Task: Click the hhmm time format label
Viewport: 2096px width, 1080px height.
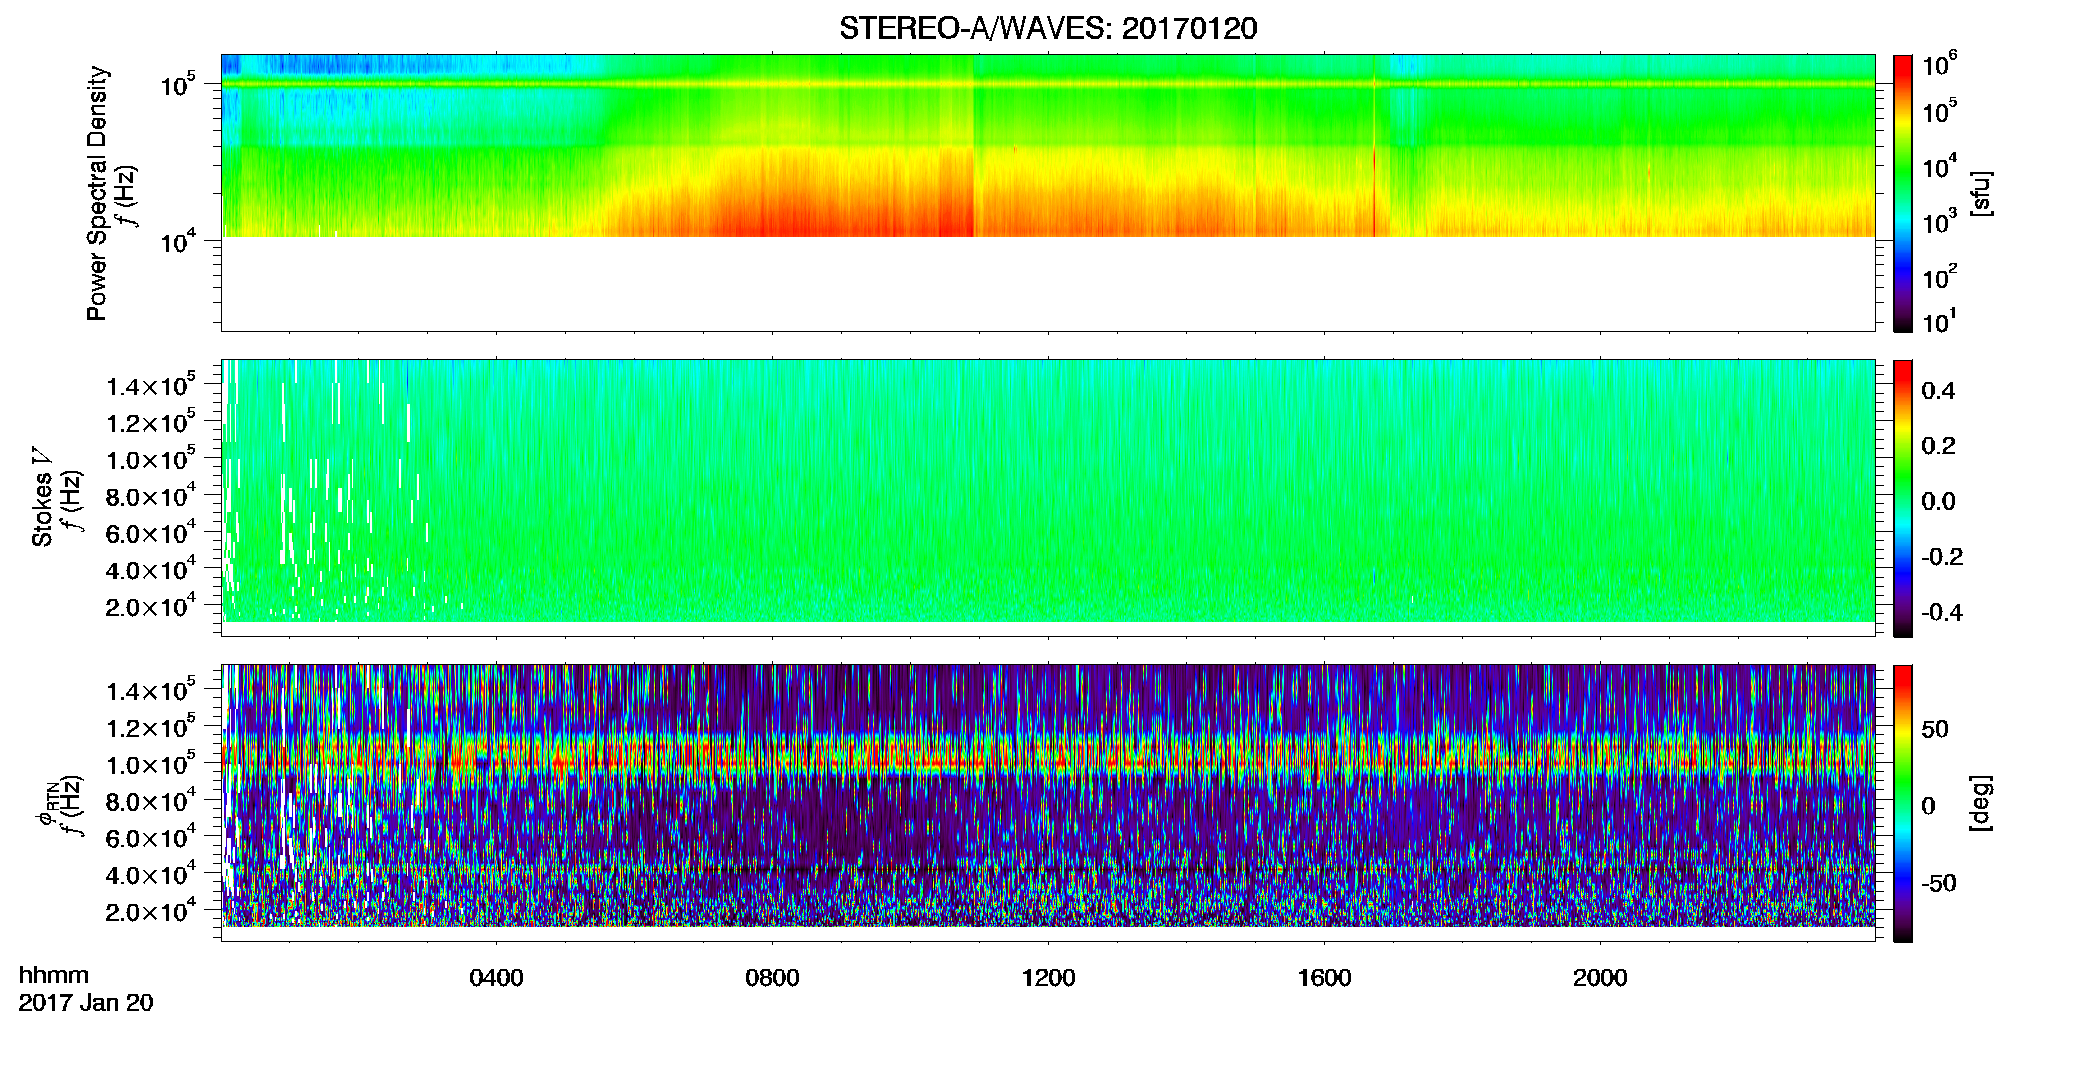Action: 54,975
